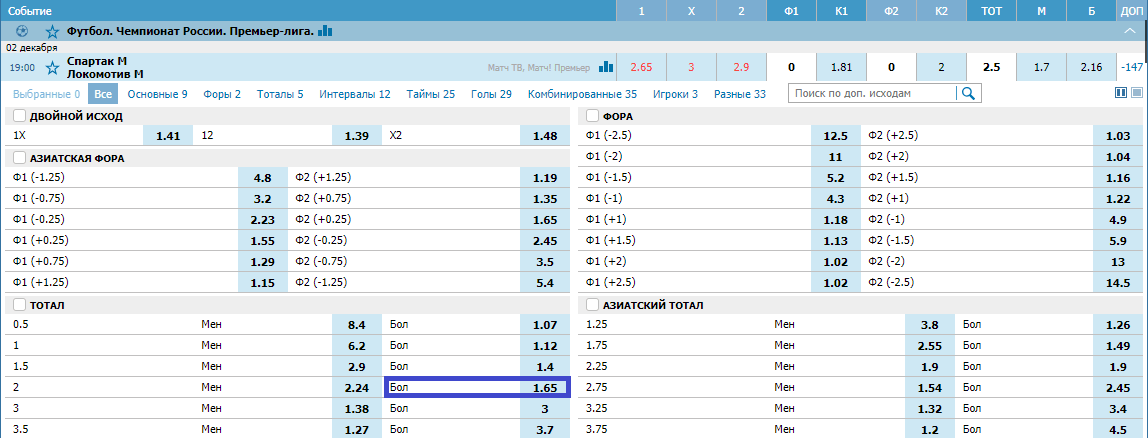Select total under odds 1.7
Screen dimensions: 1148x438
[1041, 67]
